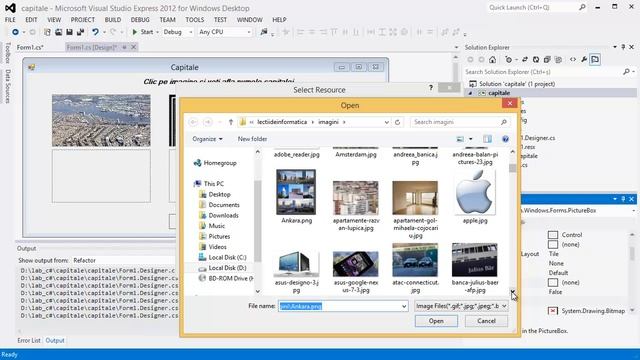Open the Solution Explorer window options arrow
This screenshot has height=360, width=640.
pyautogui.click(x=615, y=47)
